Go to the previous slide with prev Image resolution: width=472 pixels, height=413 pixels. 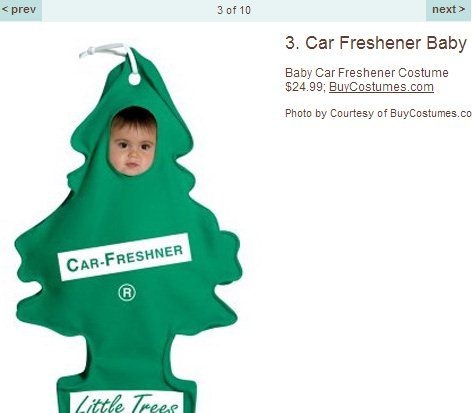pos(21,10)
